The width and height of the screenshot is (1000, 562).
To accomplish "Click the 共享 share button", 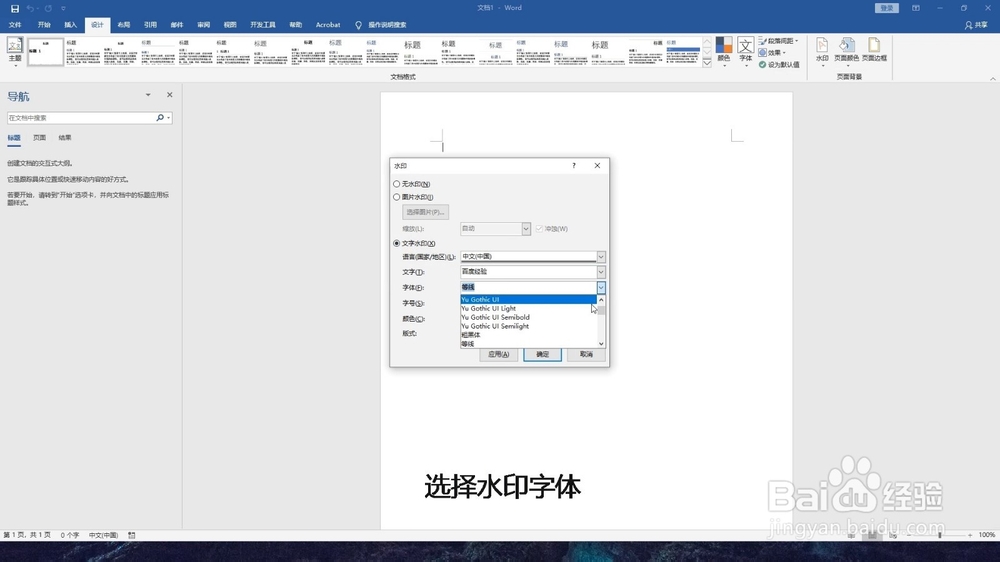I will (976, 25).
